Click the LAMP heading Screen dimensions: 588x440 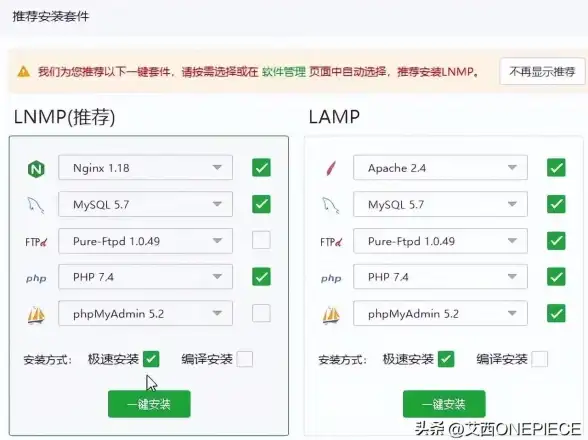[x=334, y=117]
